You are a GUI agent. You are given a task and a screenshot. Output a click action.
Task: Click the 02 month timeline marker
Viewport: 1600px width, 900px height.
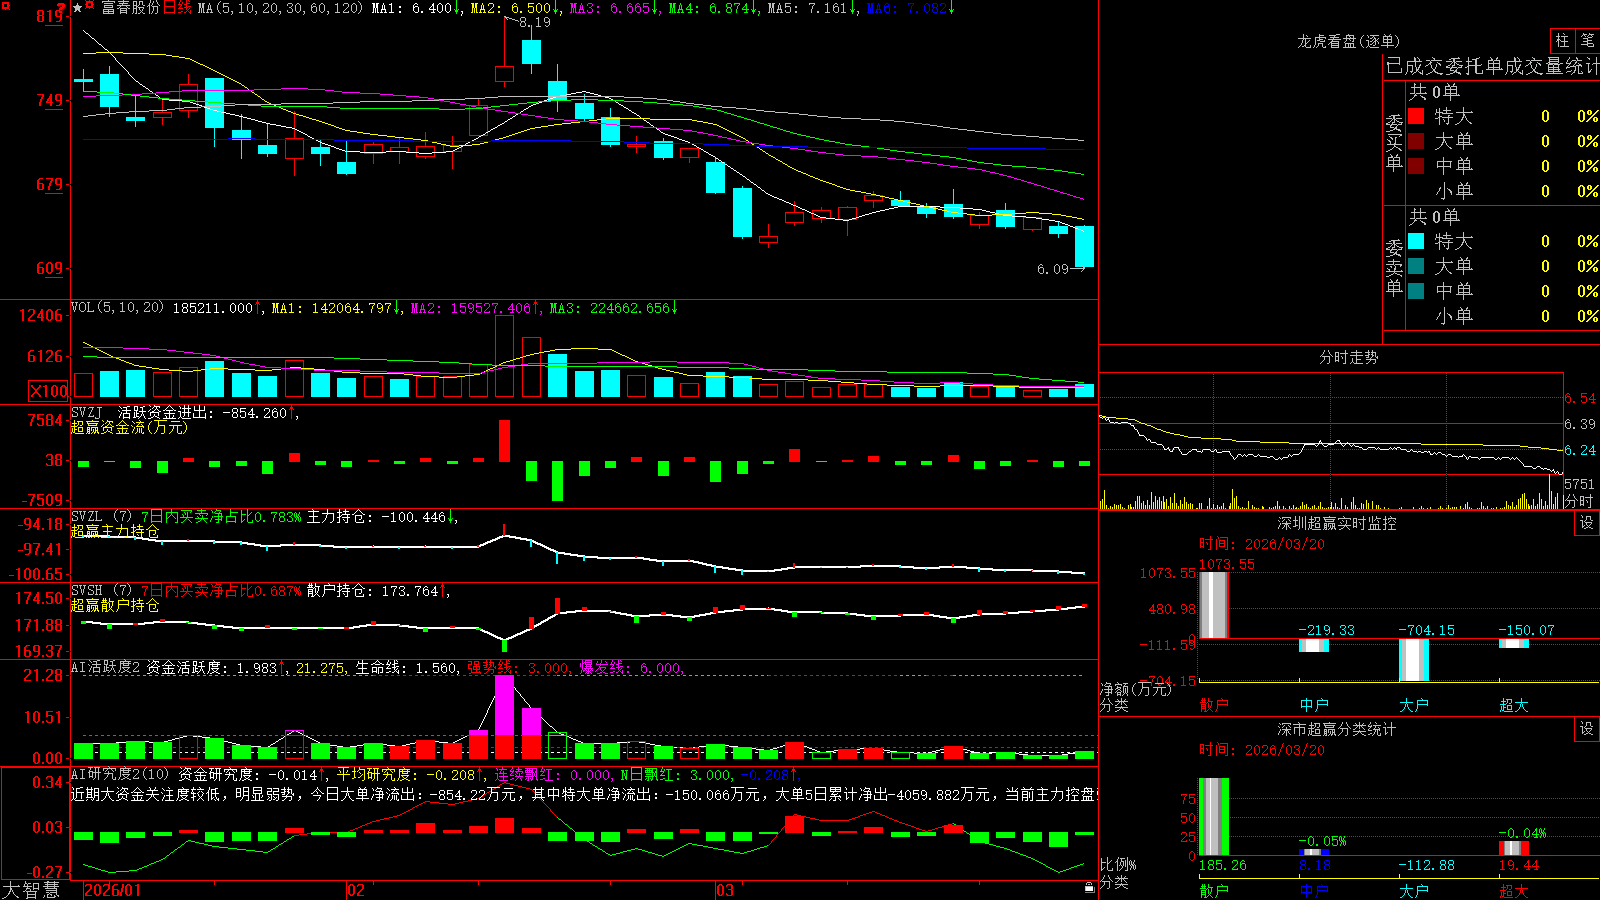356,890
